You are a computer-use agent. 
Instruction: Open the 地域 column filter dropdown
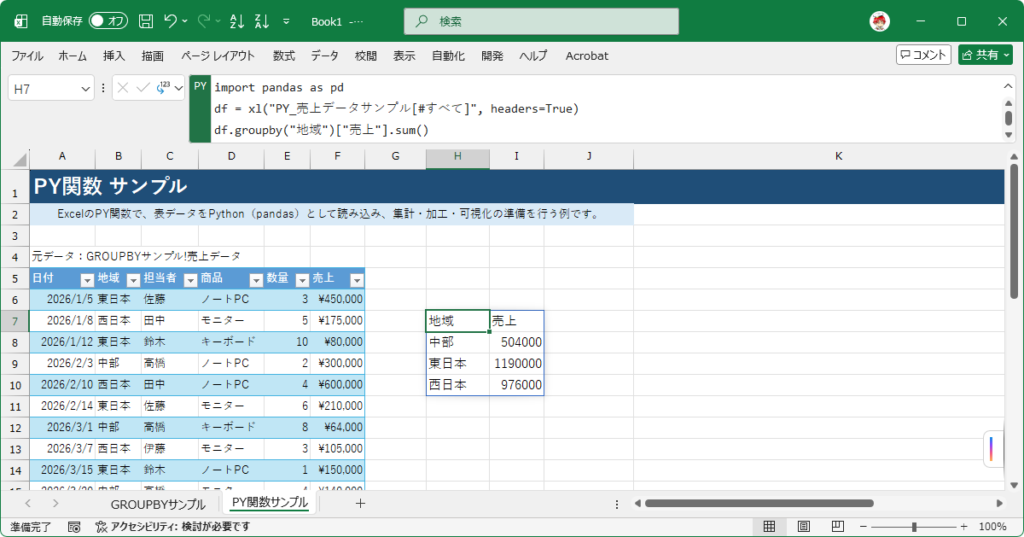point(133,280)
